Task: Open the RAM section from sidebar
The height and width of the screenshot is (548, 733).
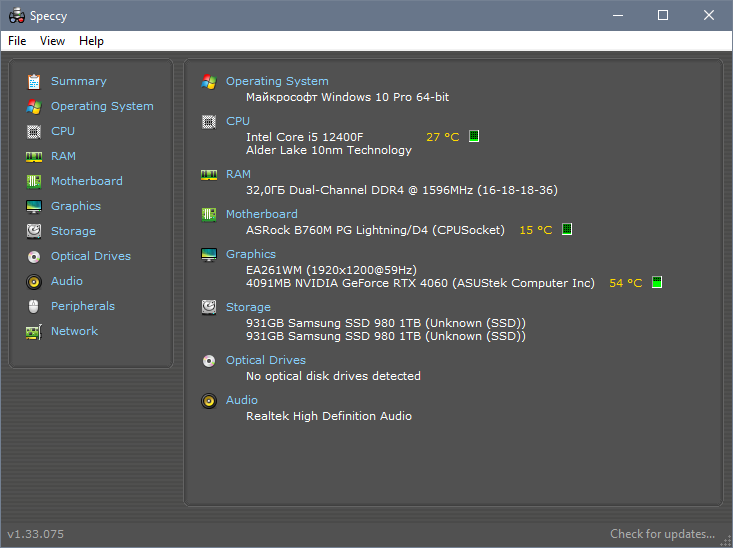Action: click(63, 156)
